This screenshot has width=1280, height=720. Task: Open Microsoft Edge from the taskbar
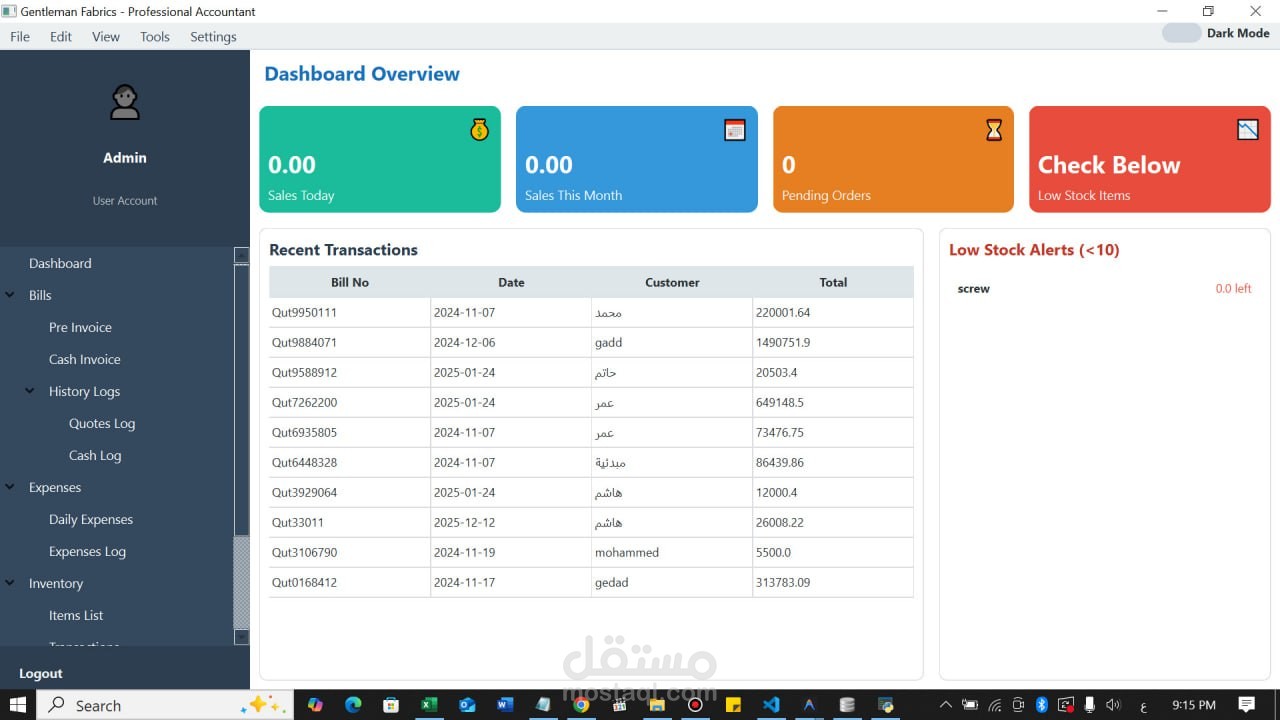click(353, 705)
